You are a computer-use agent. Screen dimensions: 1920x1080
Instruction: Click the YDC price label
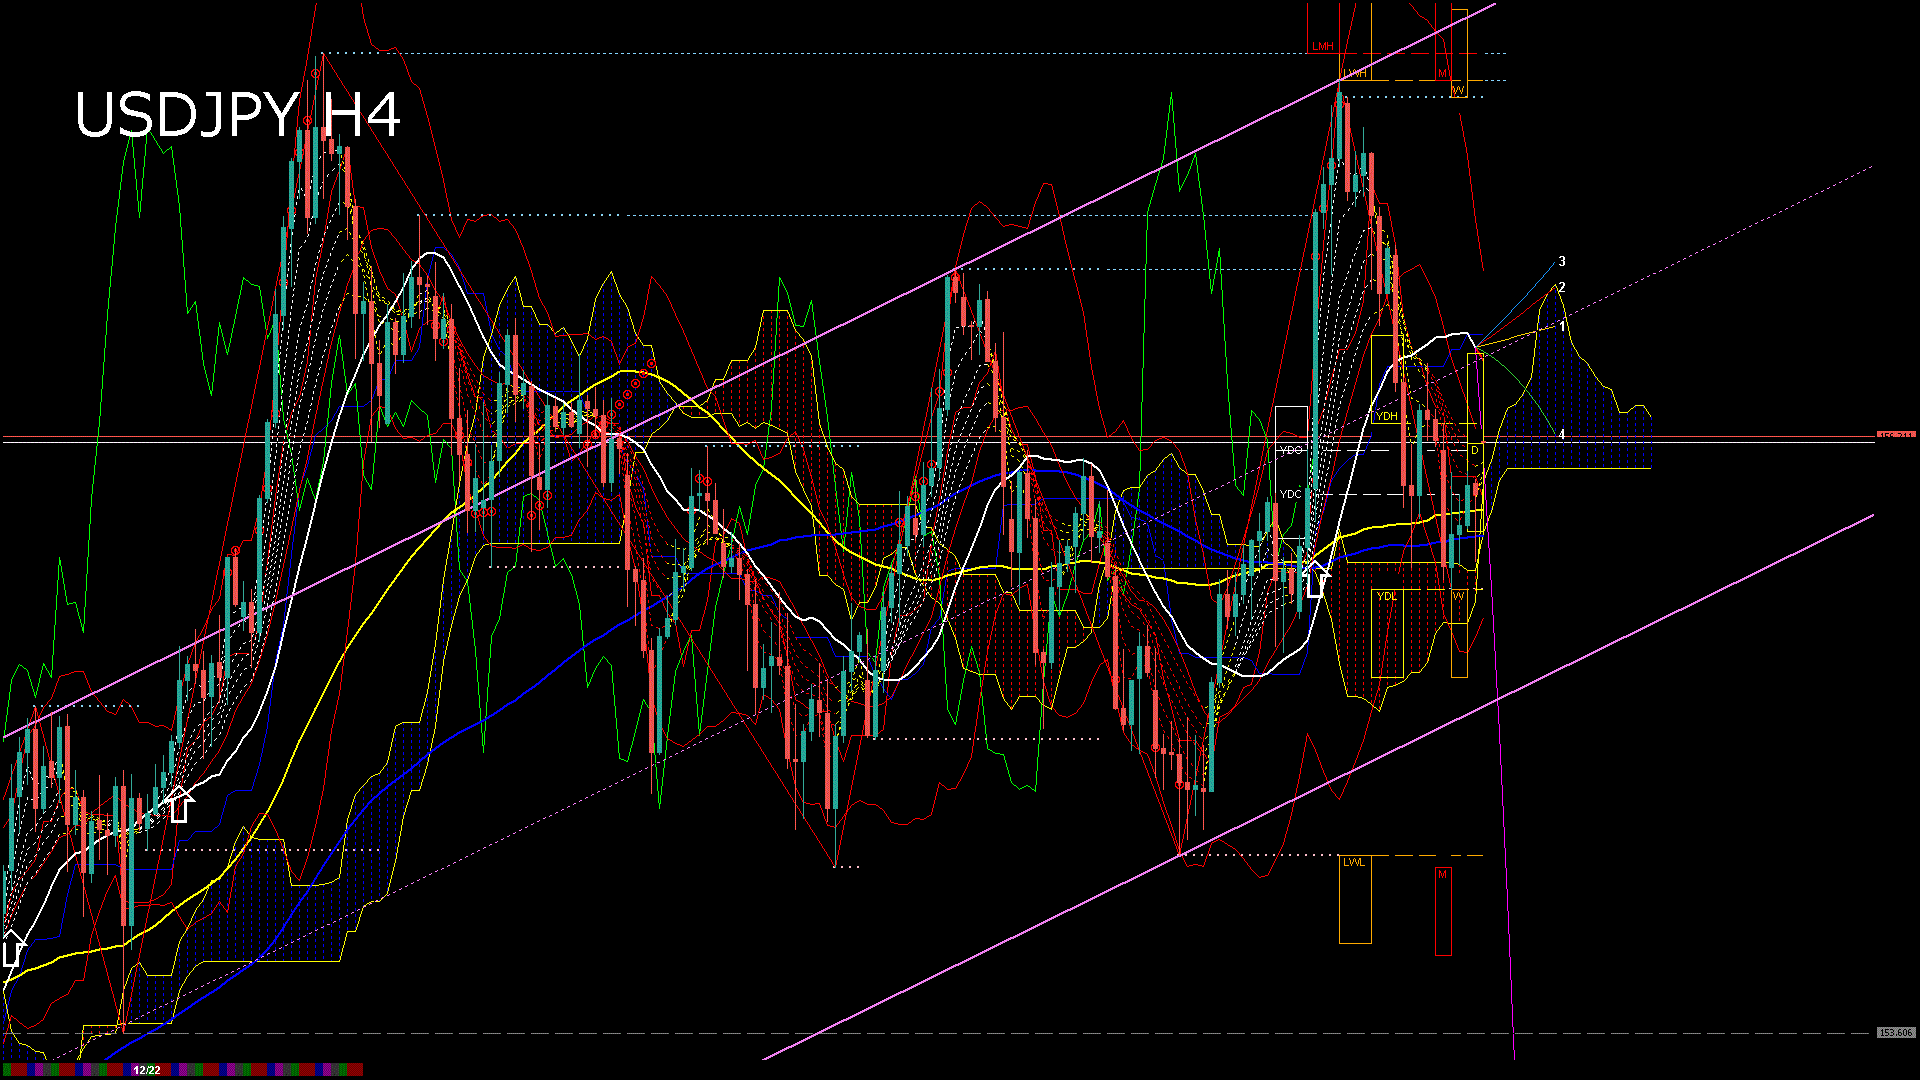click(1291, 494)
